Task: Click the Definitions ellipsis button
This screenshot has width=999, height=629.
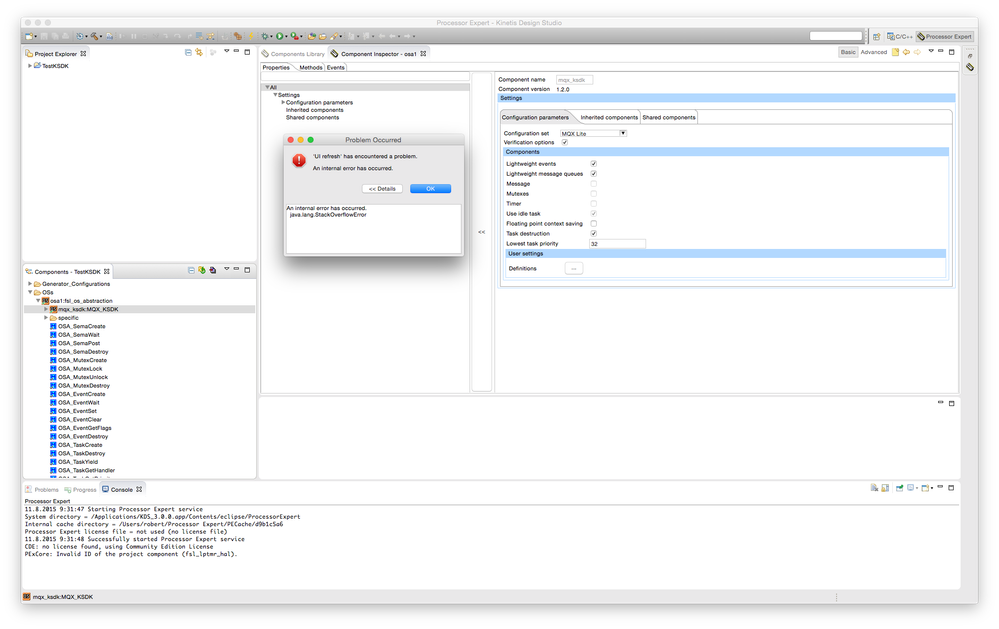Action: coord(573,268)
